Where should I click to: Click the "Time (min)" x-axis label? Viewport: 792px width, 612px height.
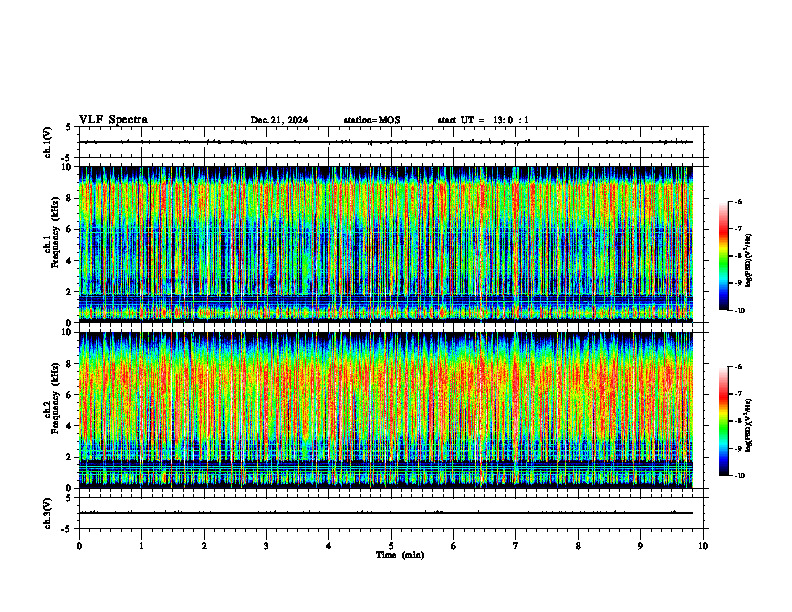(x=400, y=555)
